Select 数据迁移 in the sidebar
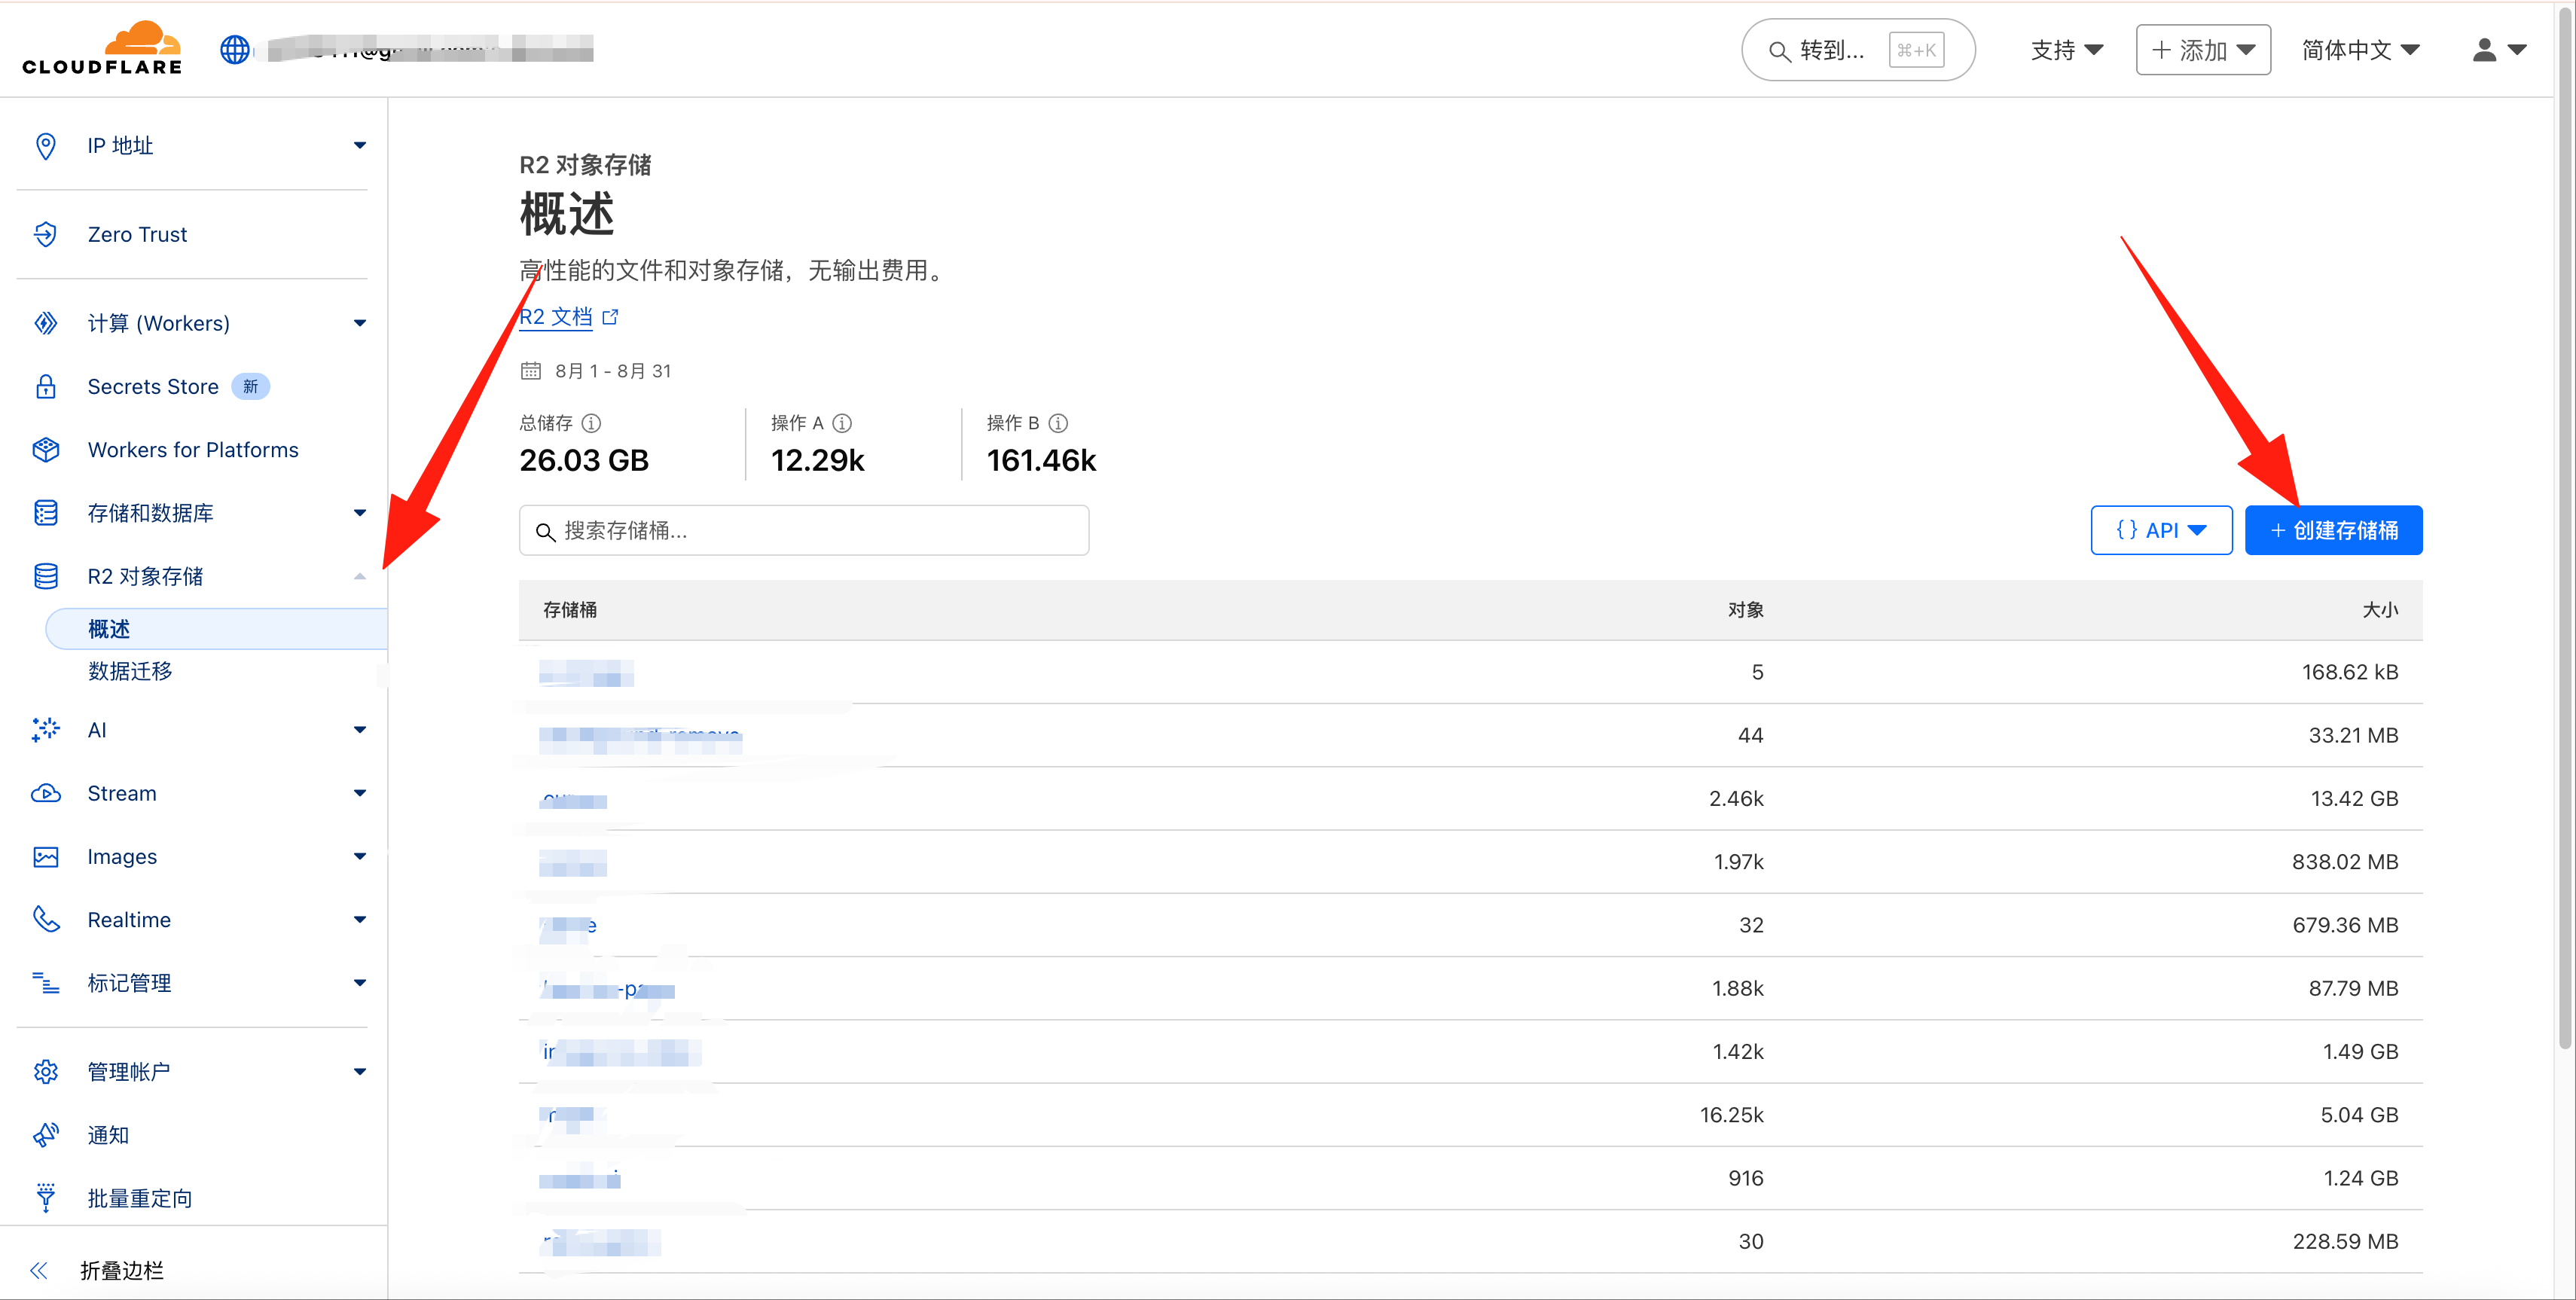Screen dimensions: 2576x1300 [x=130, y=671]
